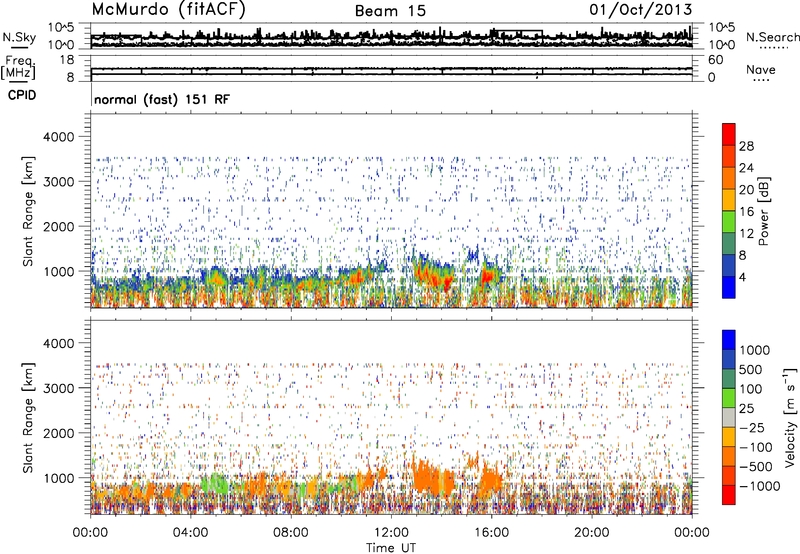Viewport: 800px width, 554px height.
Task: Click the N.Search dotted line legend sample
Action: click(x=774, y=48)
